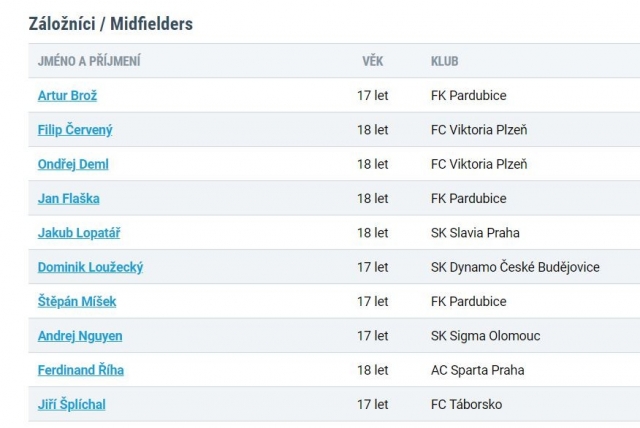Click the AC Sparta Praha club cell
640x428 pixels.
[x=478, y=370]
